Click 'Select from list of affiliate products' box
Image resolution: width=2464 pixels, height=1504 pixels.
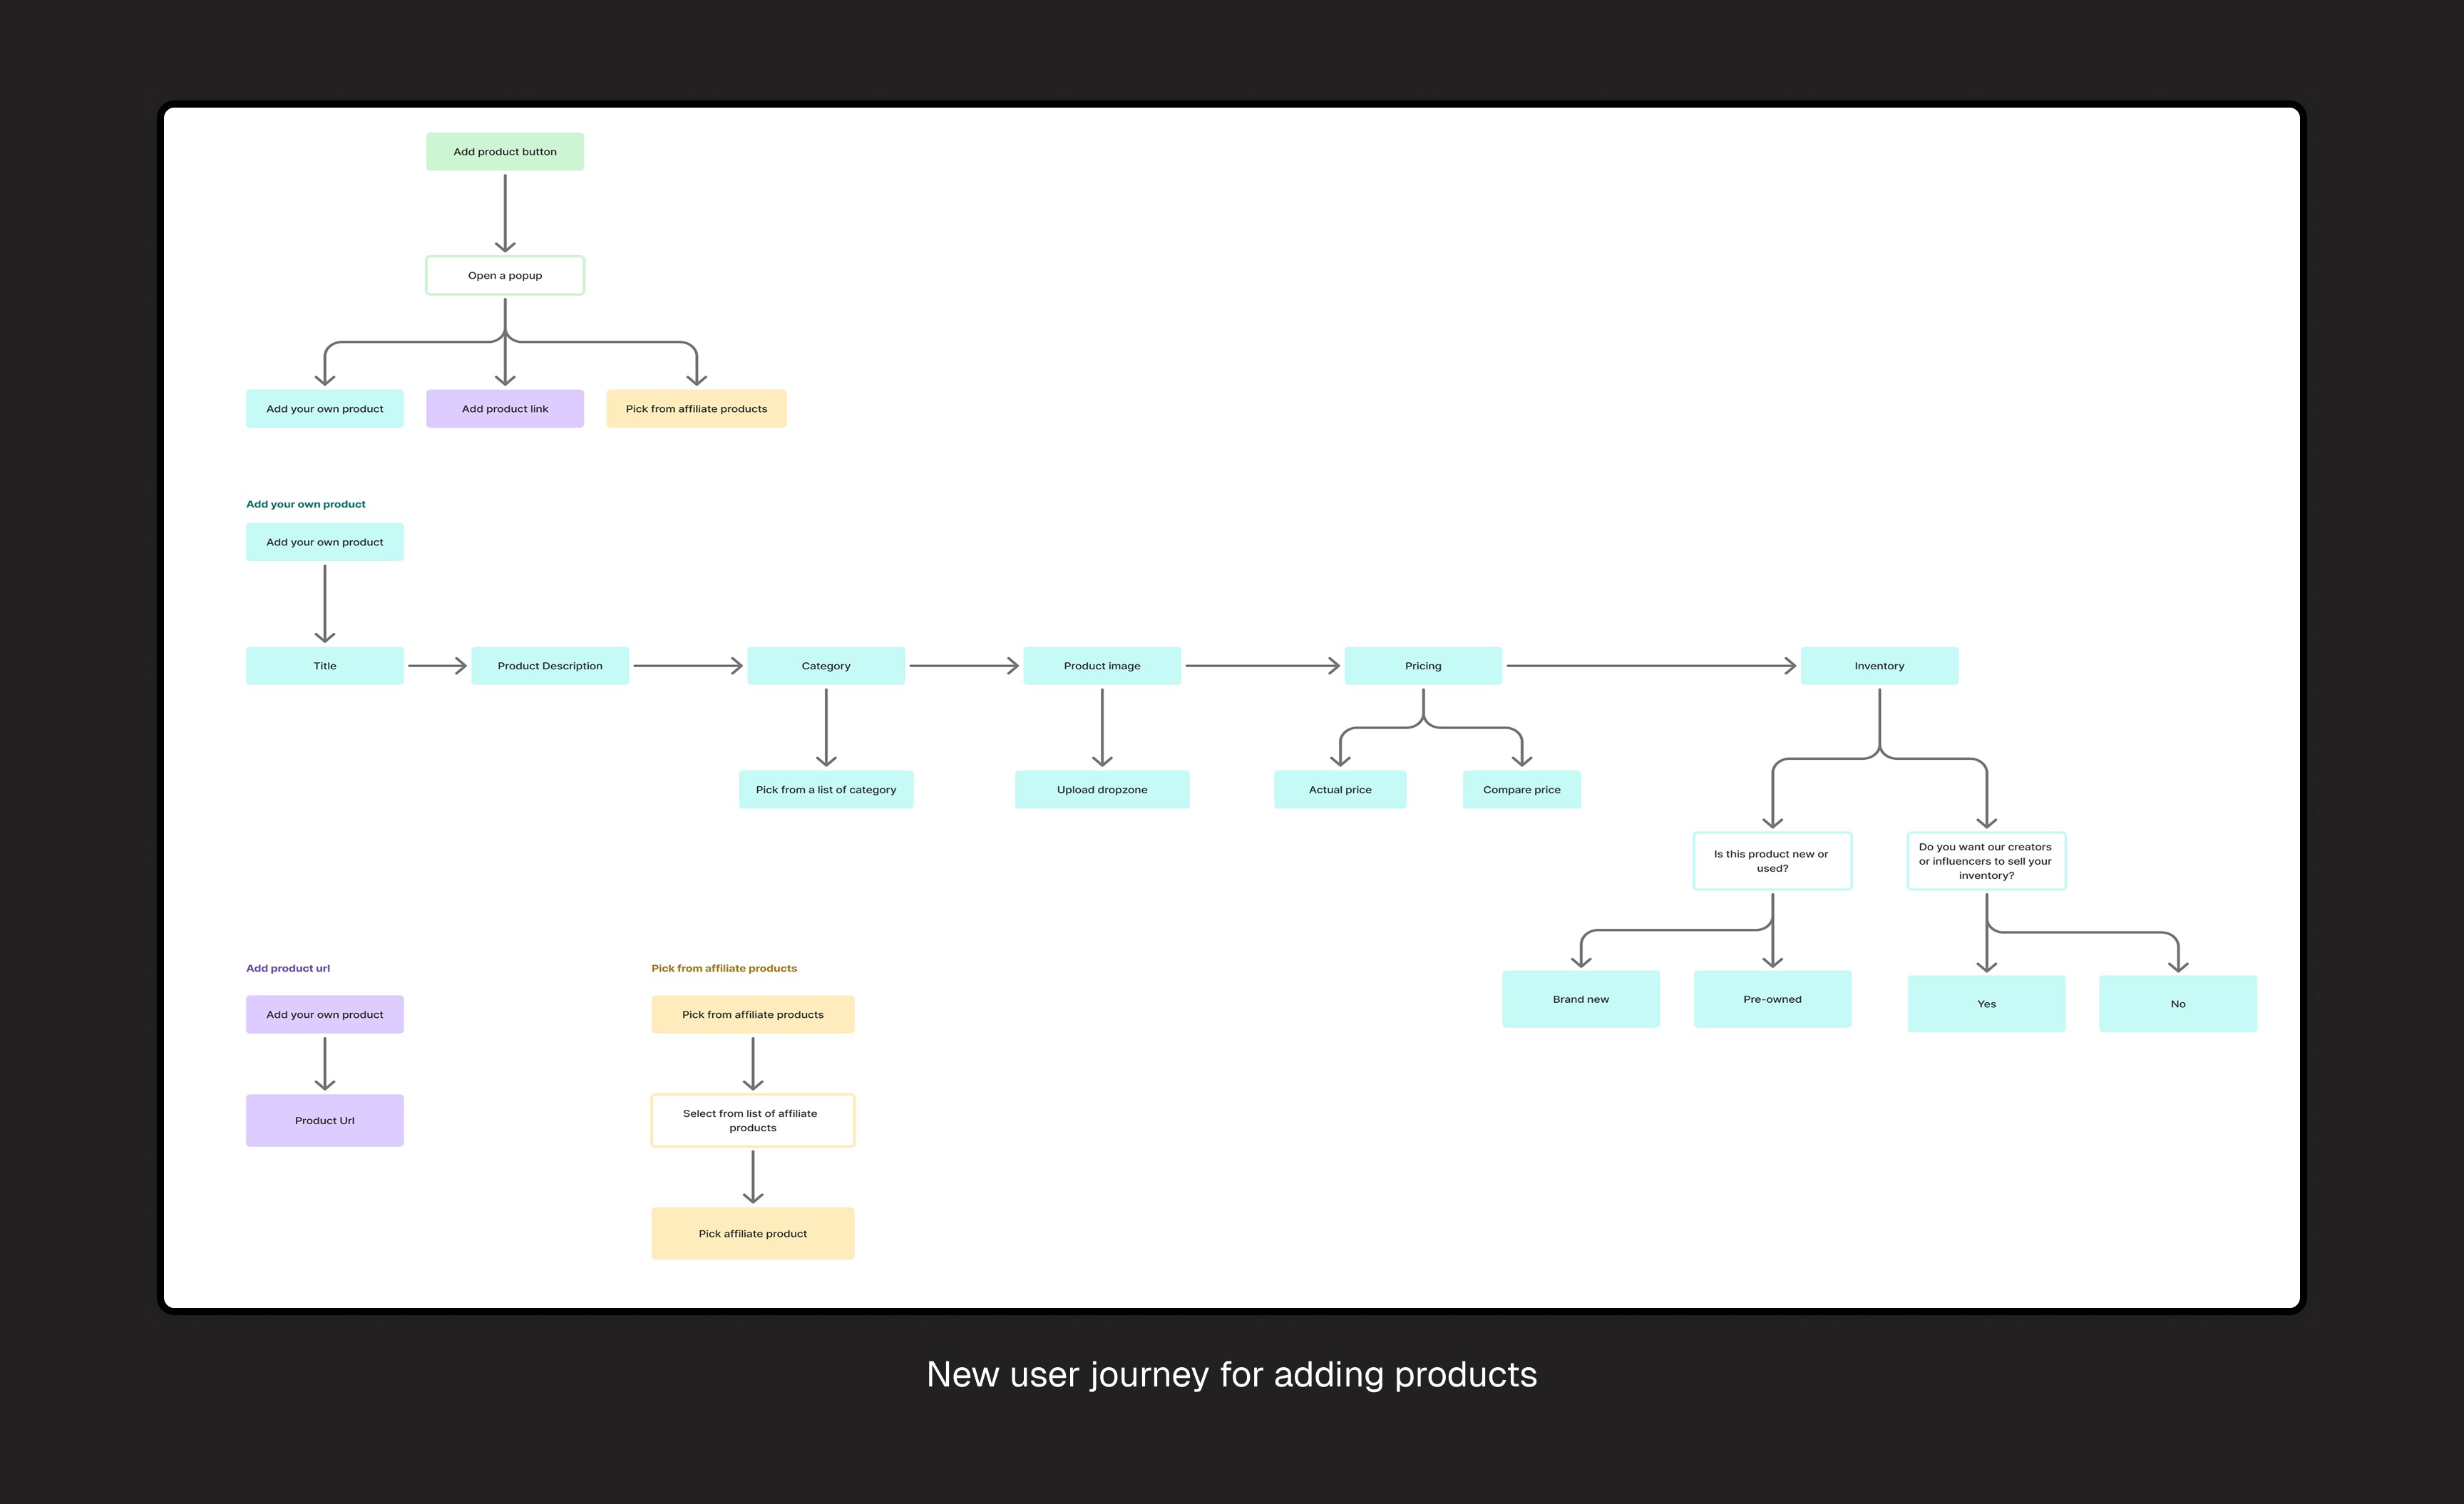pyautogui.click(x=752, y=1120)
